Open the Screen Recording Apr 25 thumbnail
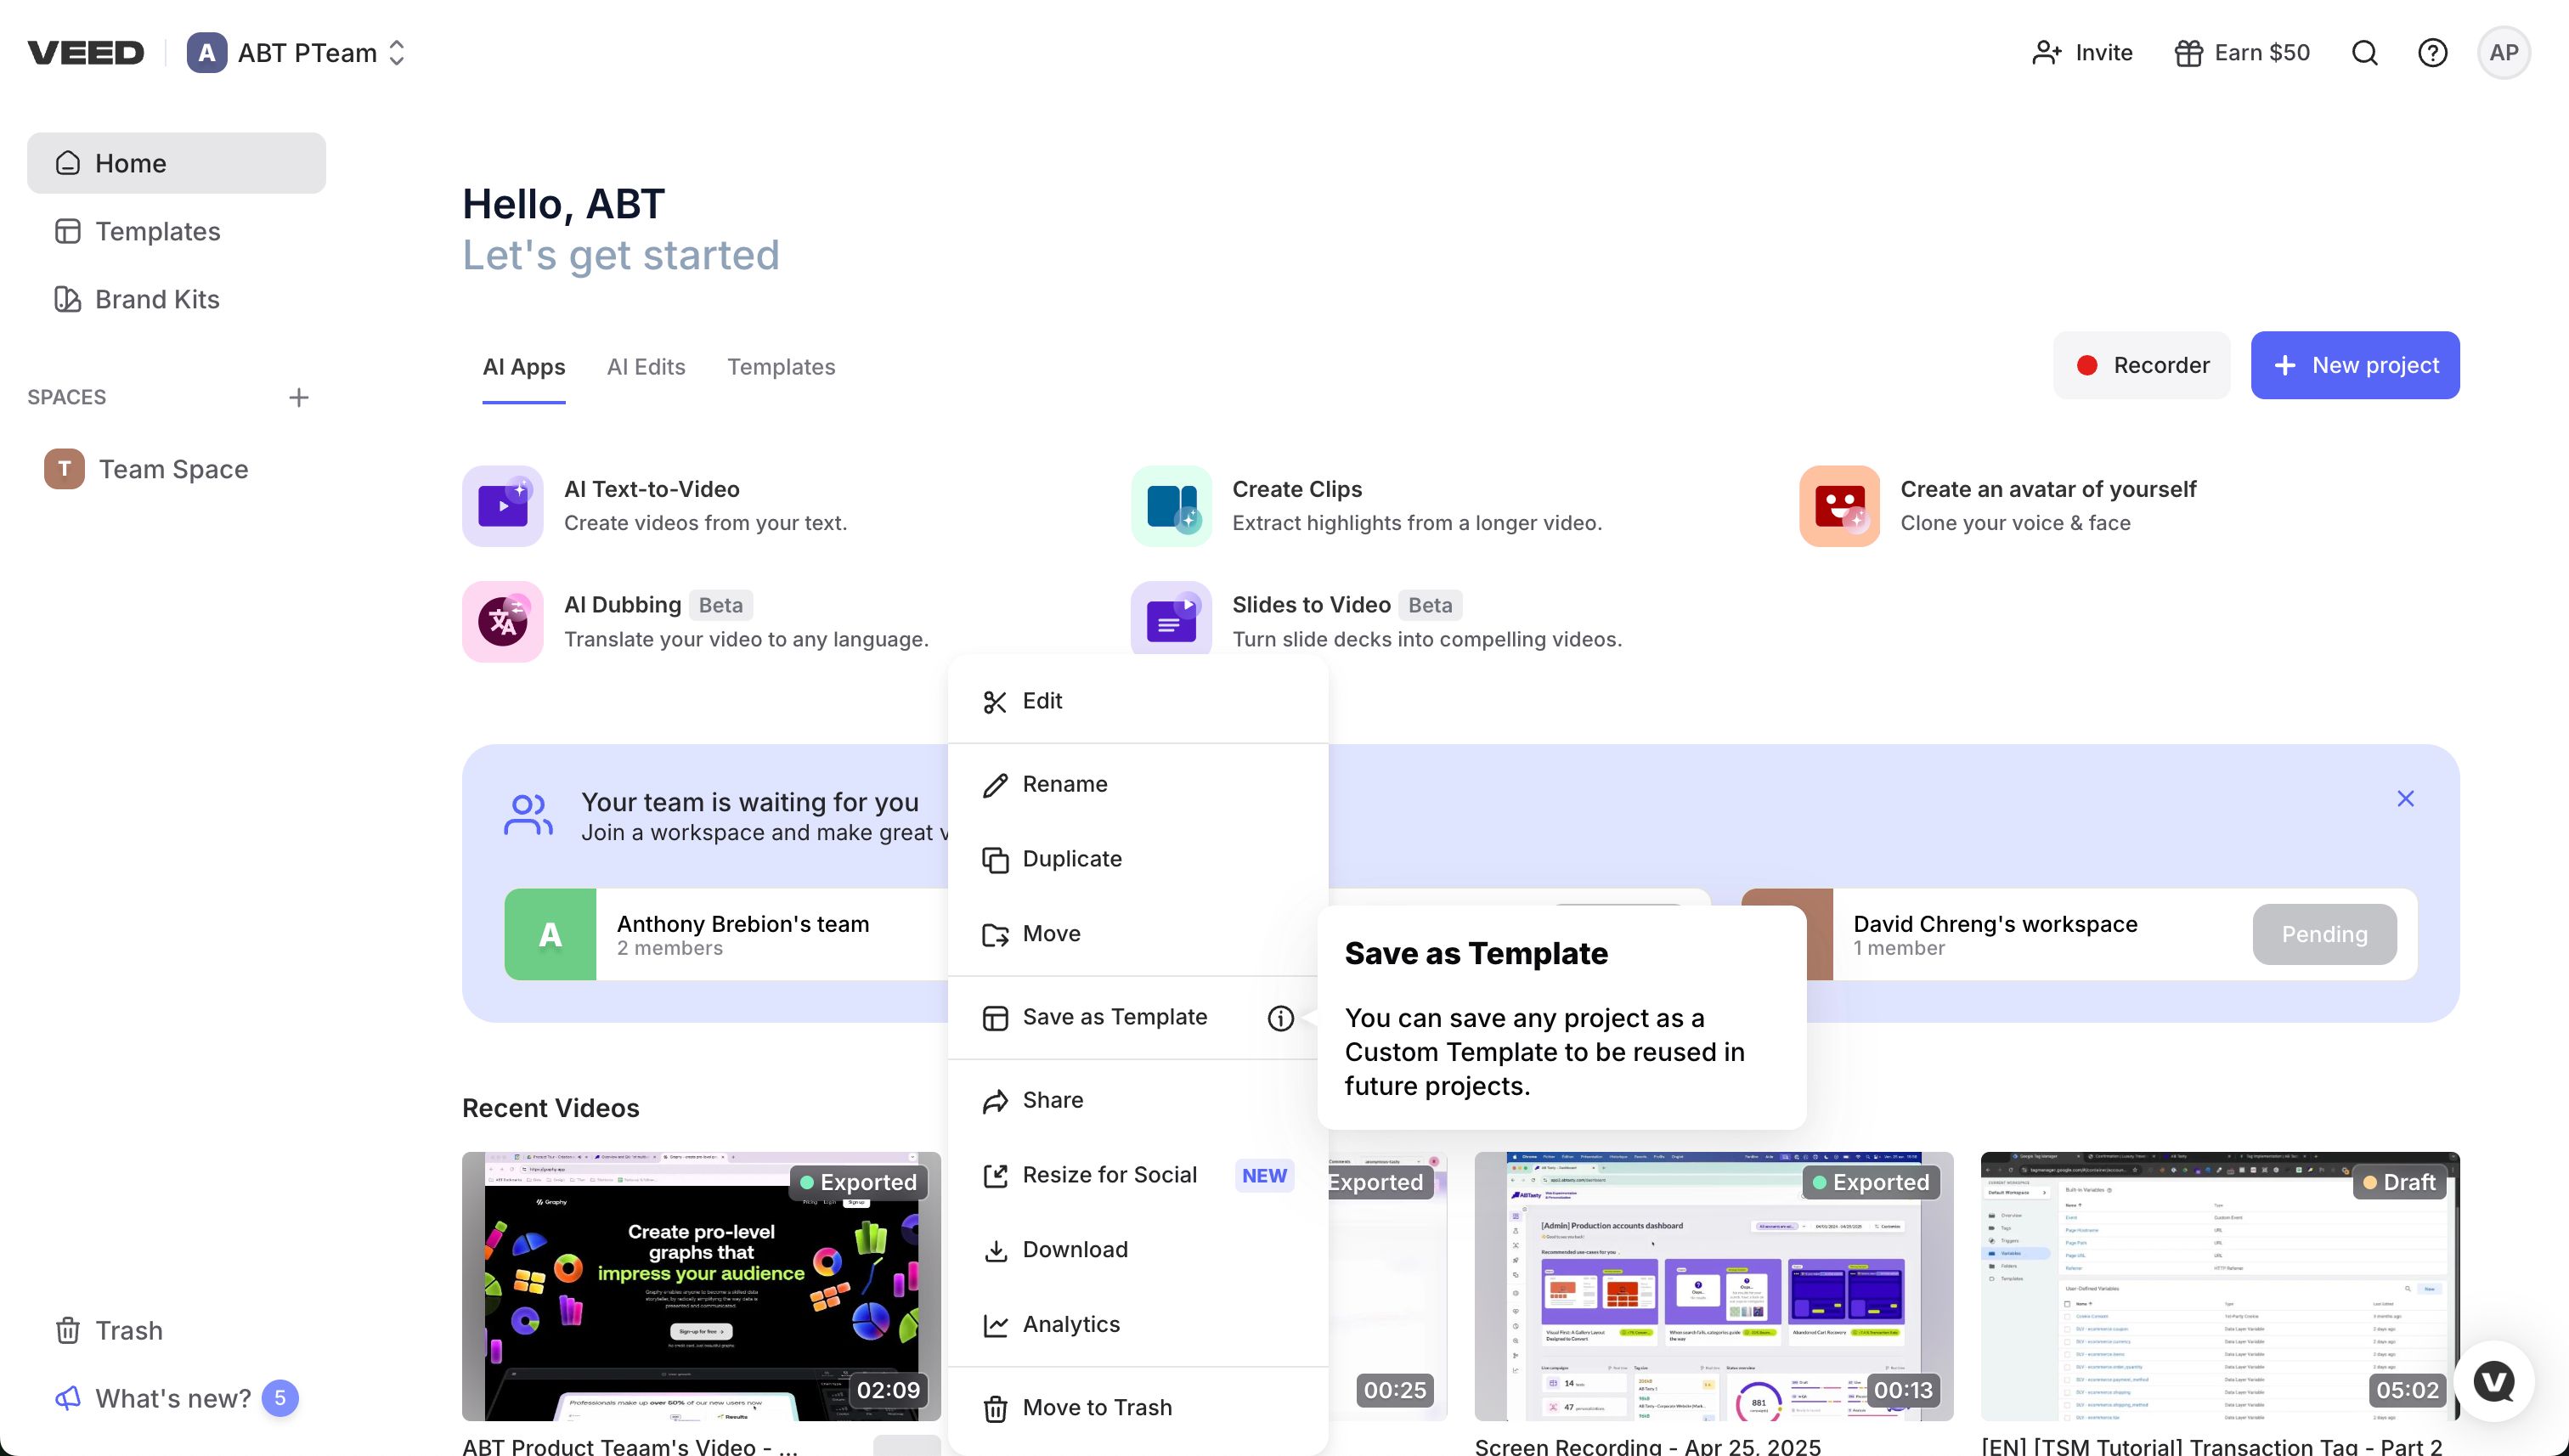Screen dimensions: 2569x1456 click(1713, 1286)
